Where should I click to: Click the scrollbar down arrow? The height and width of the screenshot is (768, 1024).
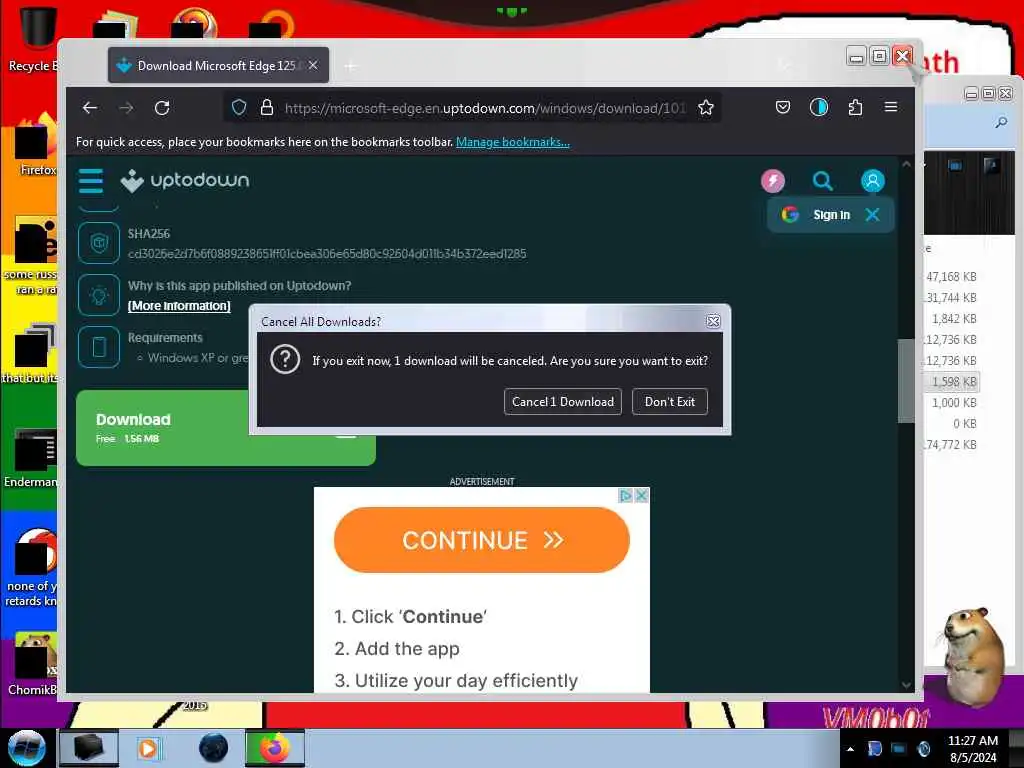pyautogui.click(x=906, y=684)
